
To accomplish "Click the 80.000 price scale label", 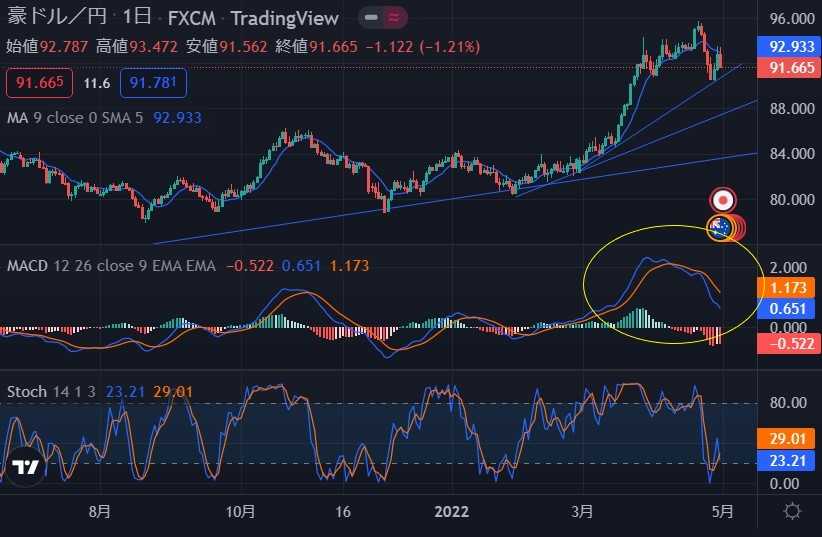I will [x=792, y=200].
